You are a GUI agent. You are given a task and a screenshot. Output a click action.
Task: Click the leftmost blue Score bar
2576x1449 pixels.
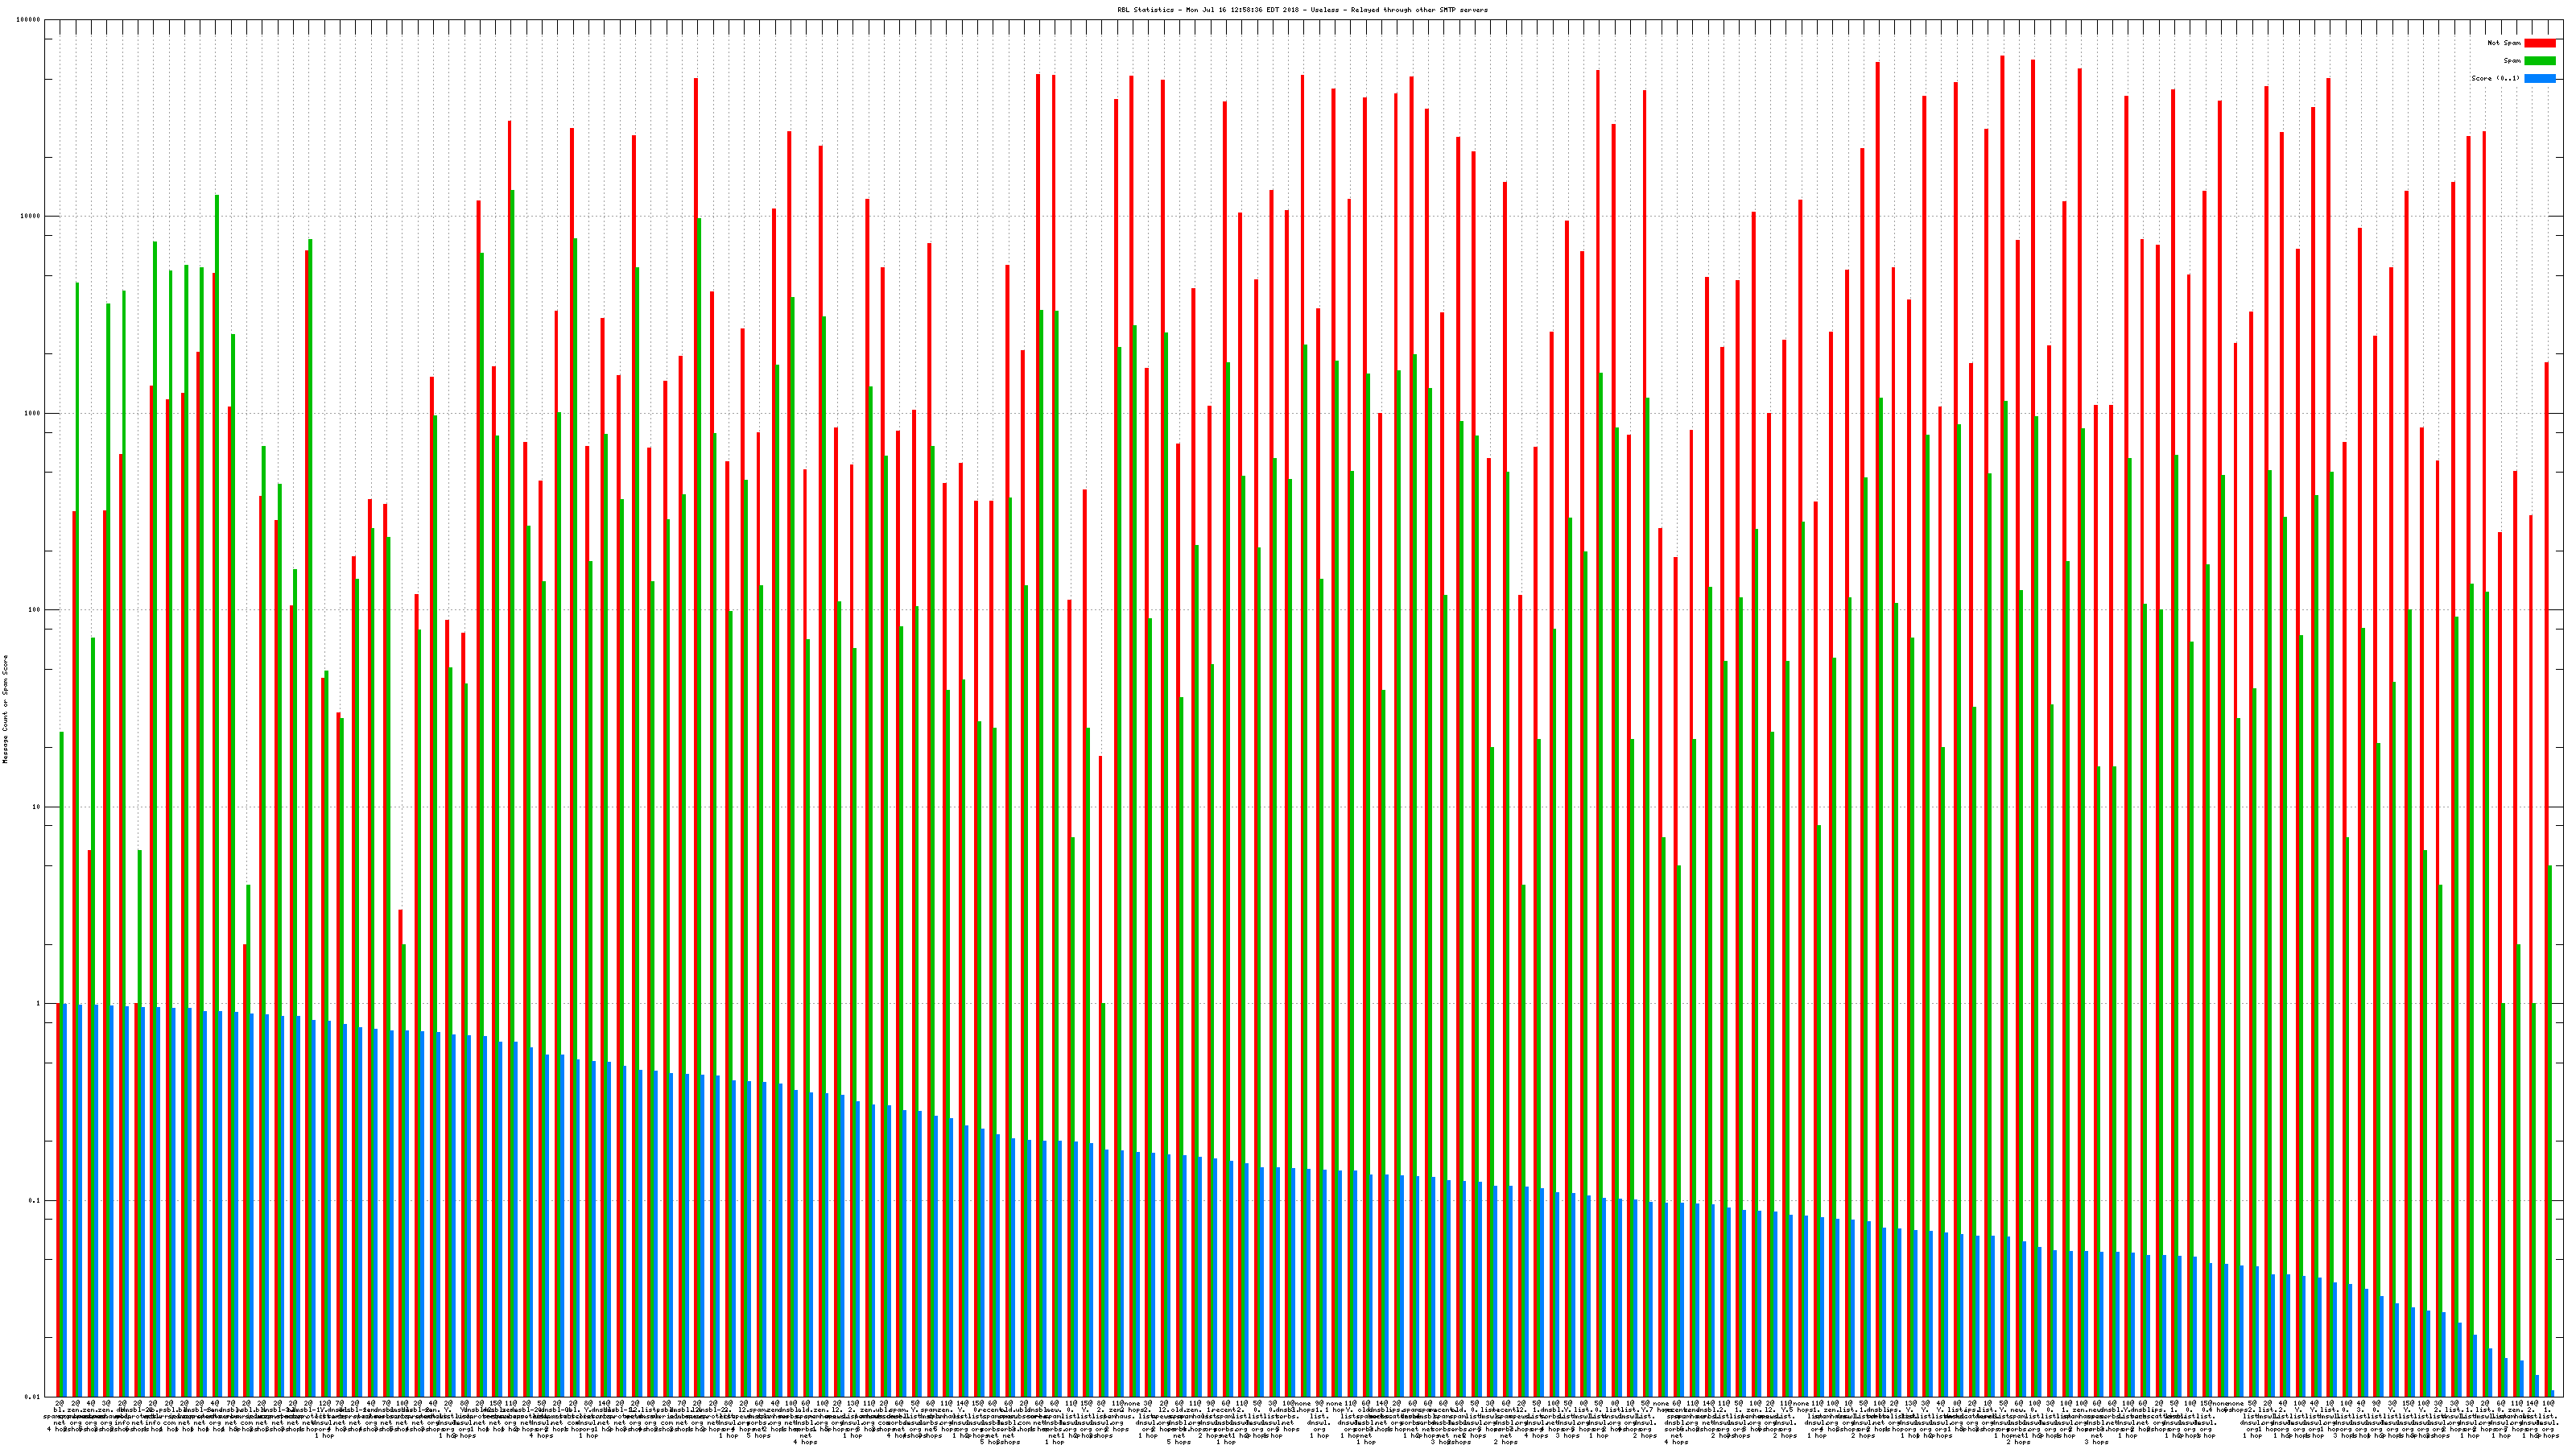(65, 1200)
